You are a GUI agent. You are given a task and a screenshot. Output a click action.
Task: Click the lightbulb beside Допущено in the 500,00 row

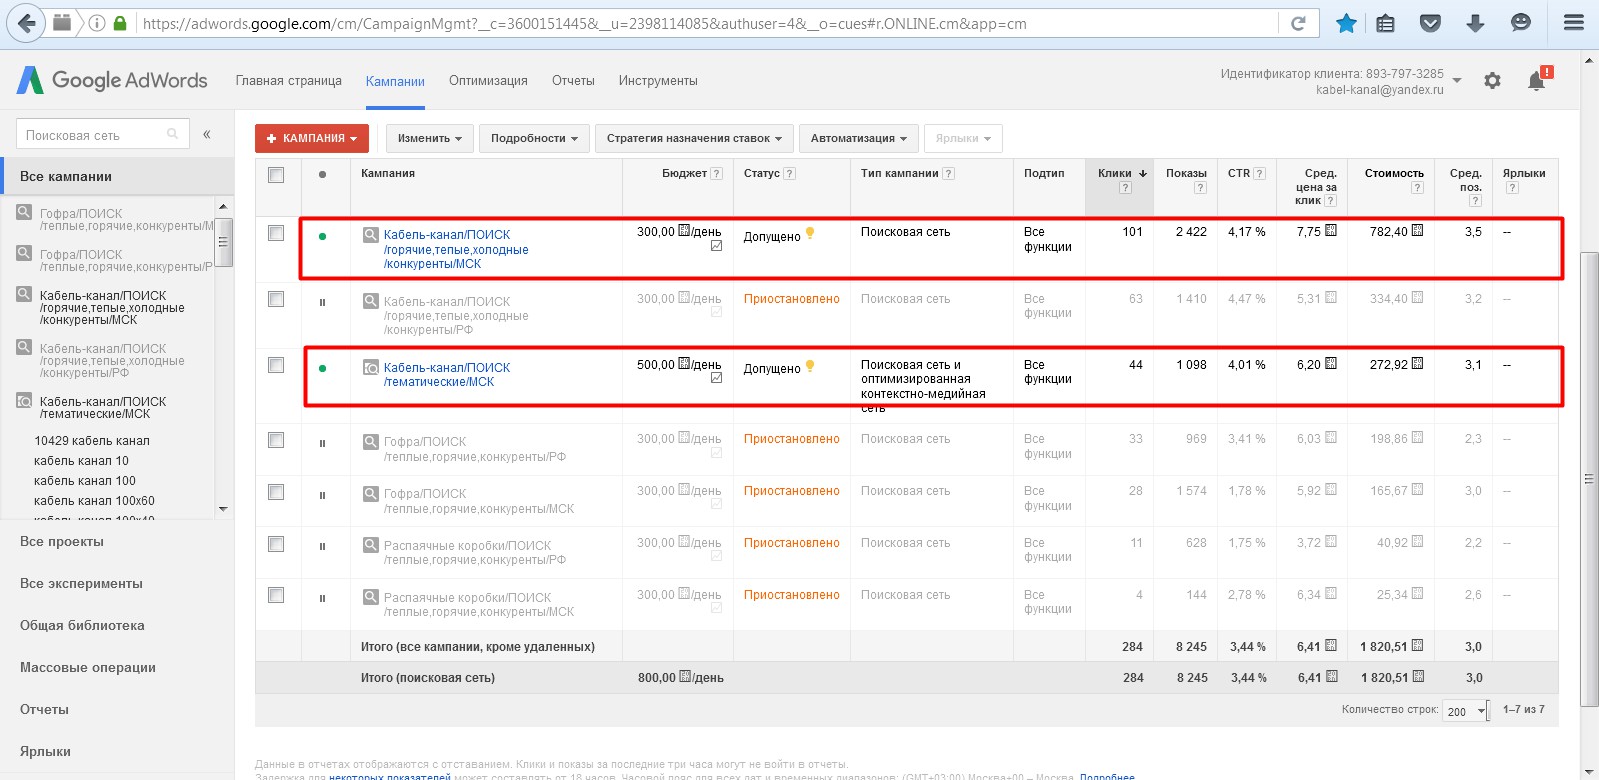coord(810,366)
